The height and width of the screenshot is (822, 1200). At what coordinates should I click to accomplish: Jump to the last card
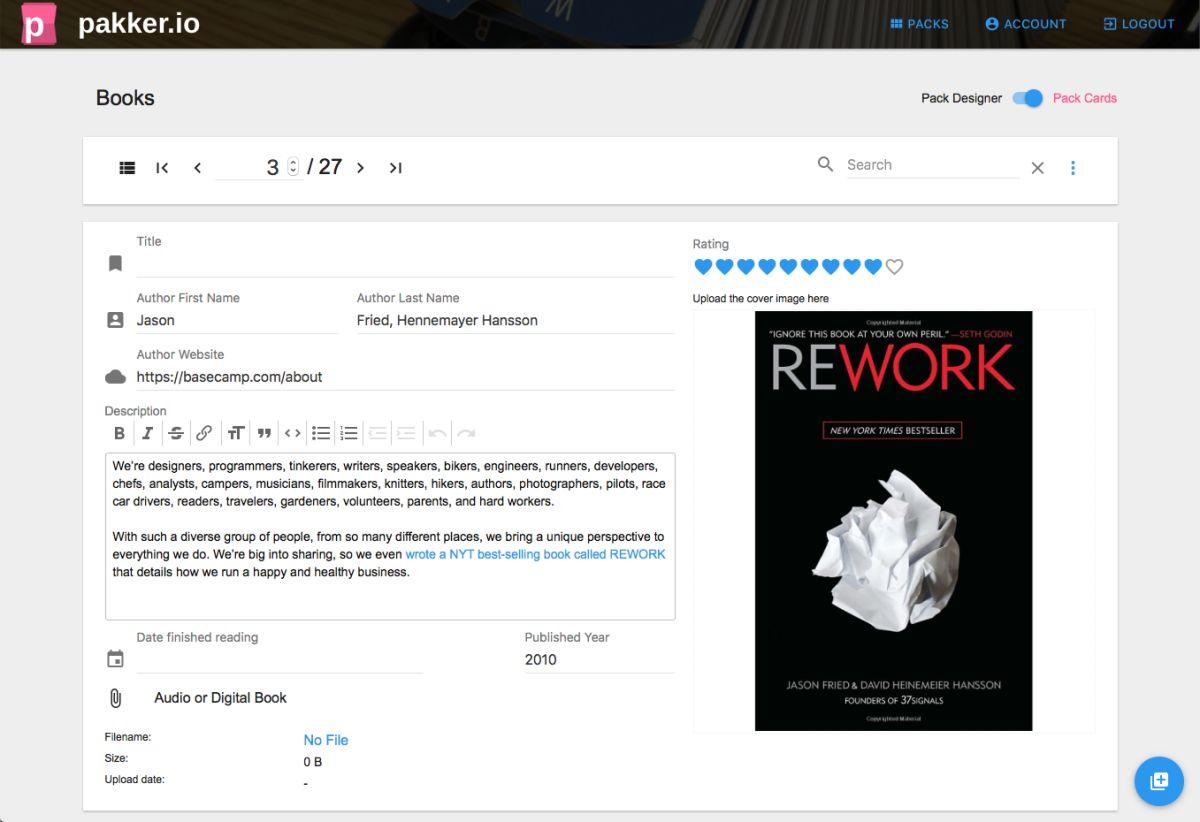(396, 168)
